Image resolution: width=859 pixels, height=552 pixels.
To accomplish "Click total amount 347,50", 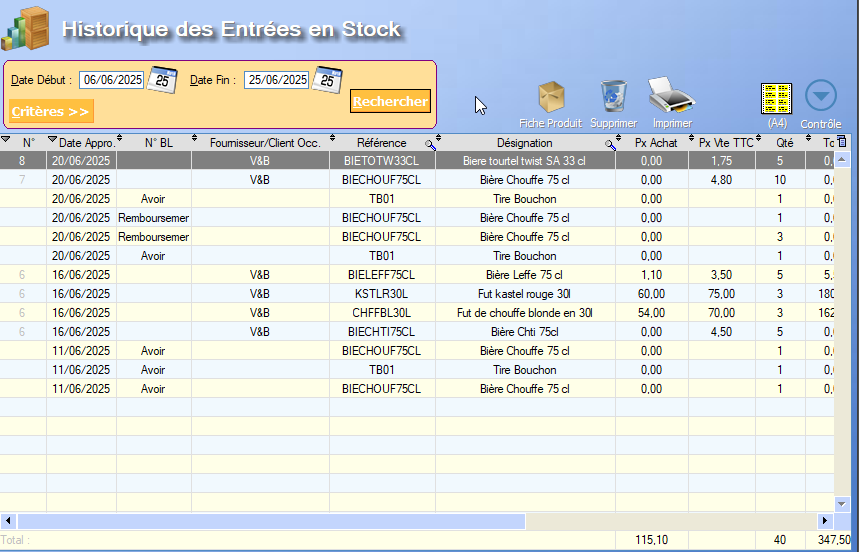I will pos(834,540).
